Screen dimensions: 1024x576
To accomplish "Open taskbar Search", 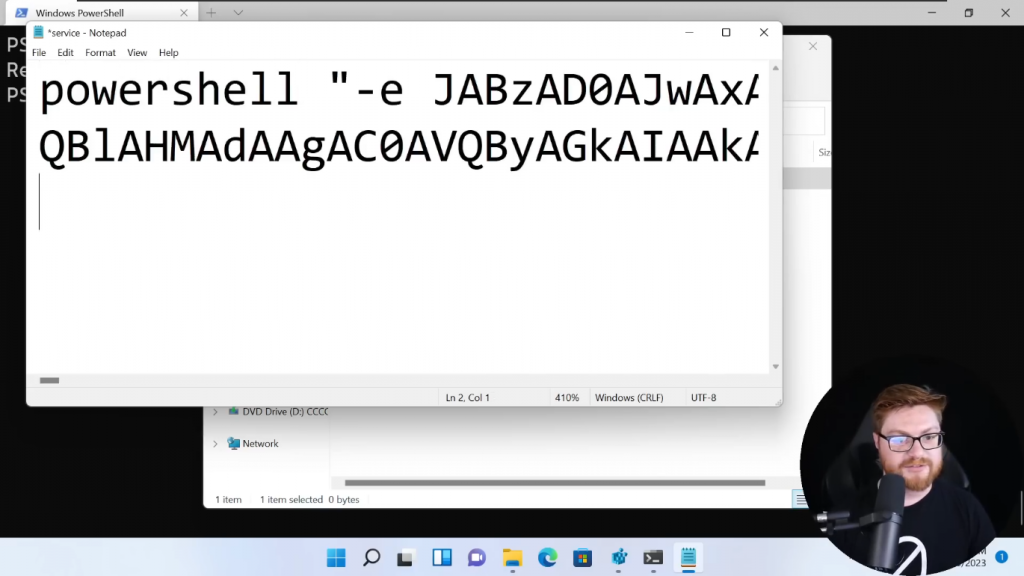I will [x=372, y=558].
